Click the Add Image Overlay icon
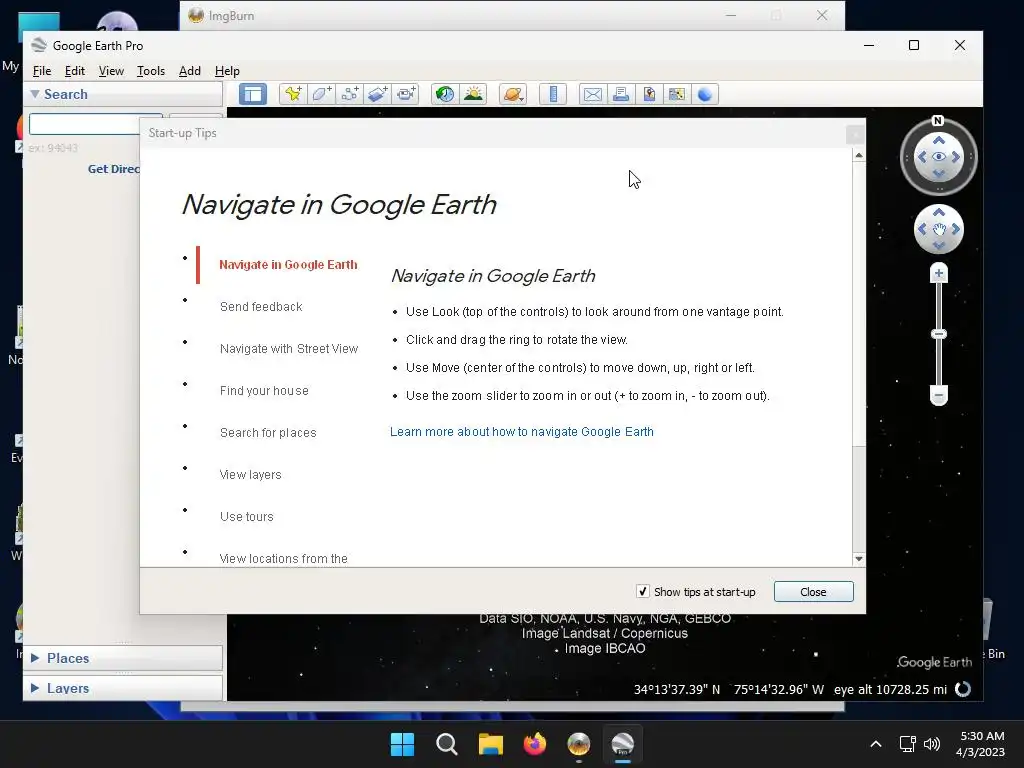Screen dimensions: 1024x768 [377, 94]
